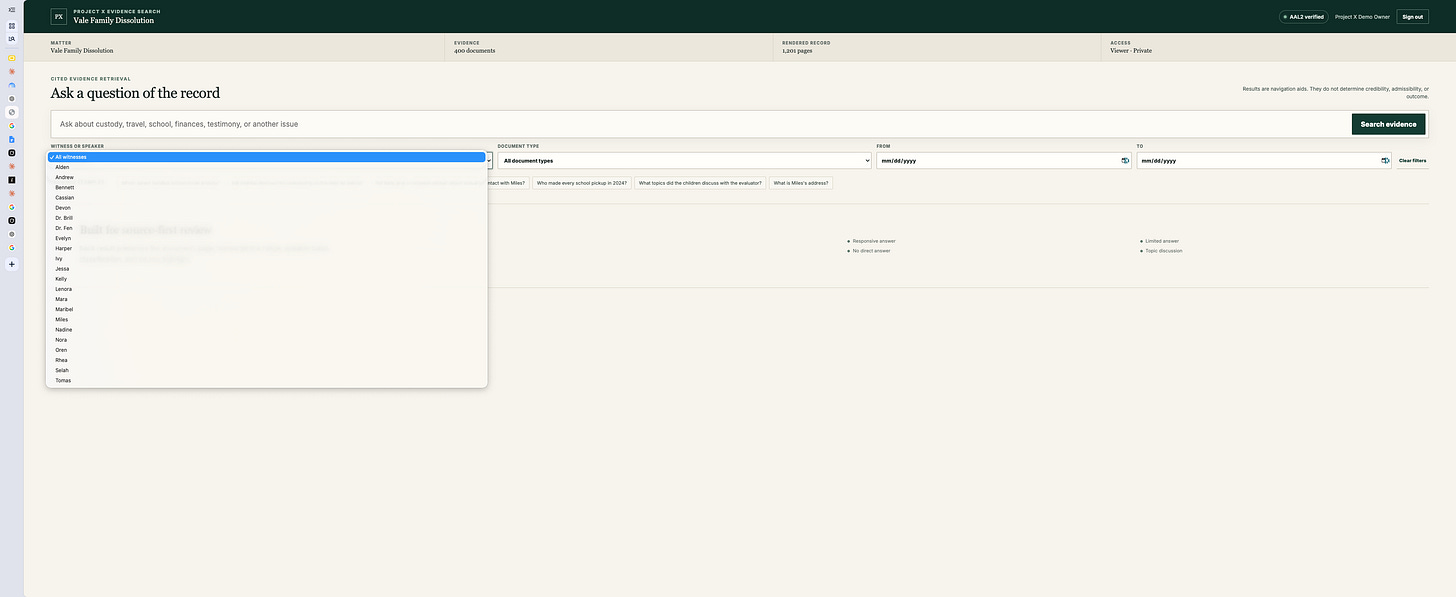Filter by witness Nadine
Screen dimensions: 1456x597
(266, 330)
